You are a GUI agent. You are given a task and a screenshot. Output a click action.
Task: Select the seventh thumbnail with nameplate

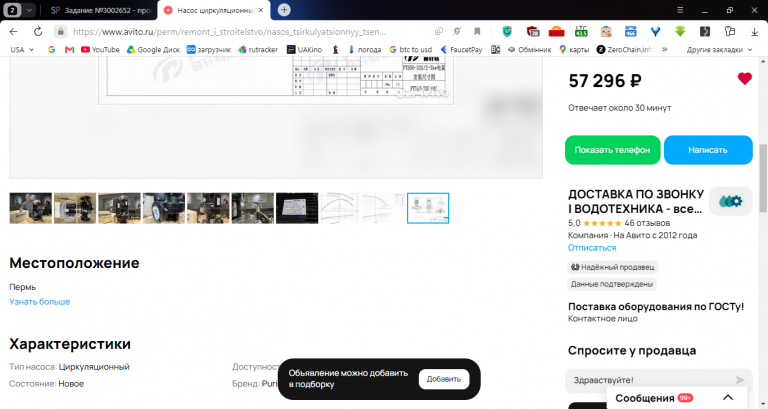point(297,208)
